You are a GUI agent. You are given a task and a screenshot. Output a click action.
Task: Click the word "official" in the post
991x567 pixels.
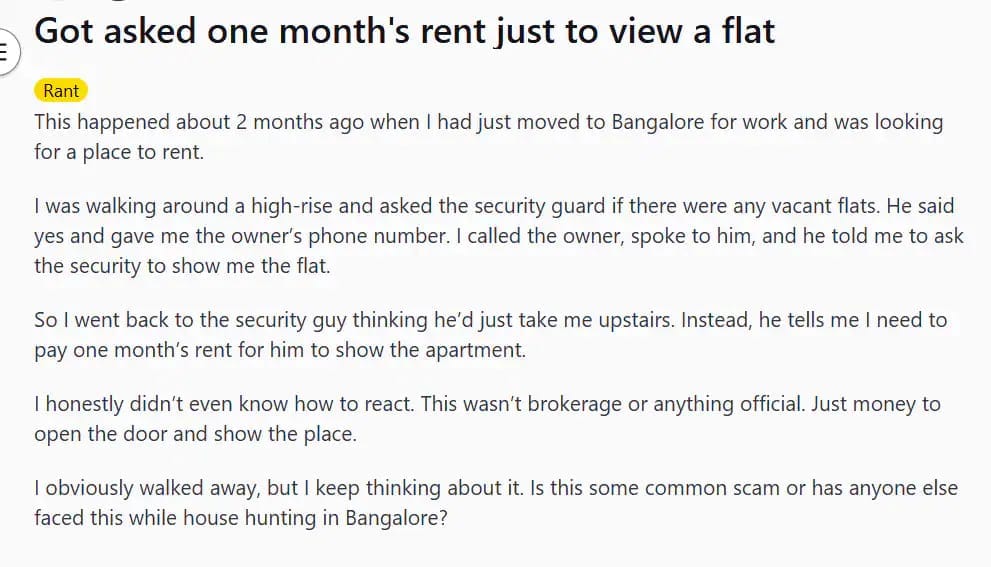click(x=765, y=405)
